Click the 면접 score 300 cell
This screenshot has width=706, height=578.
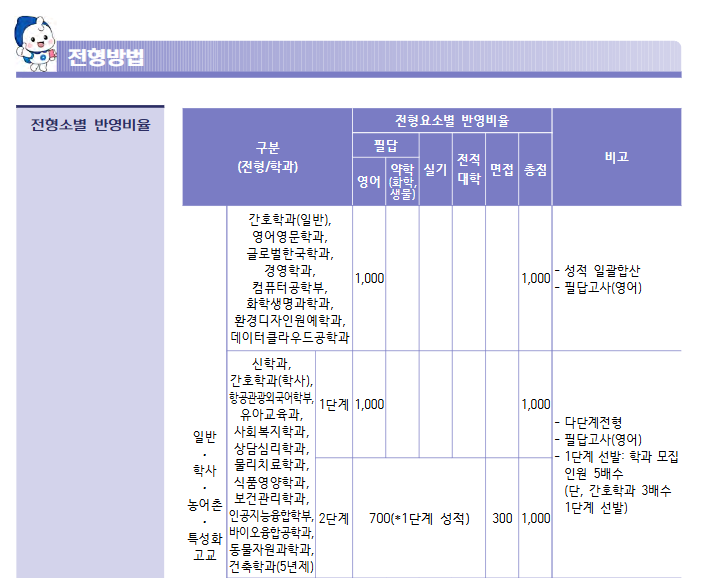pyautogui.click(x=502, y=518)
